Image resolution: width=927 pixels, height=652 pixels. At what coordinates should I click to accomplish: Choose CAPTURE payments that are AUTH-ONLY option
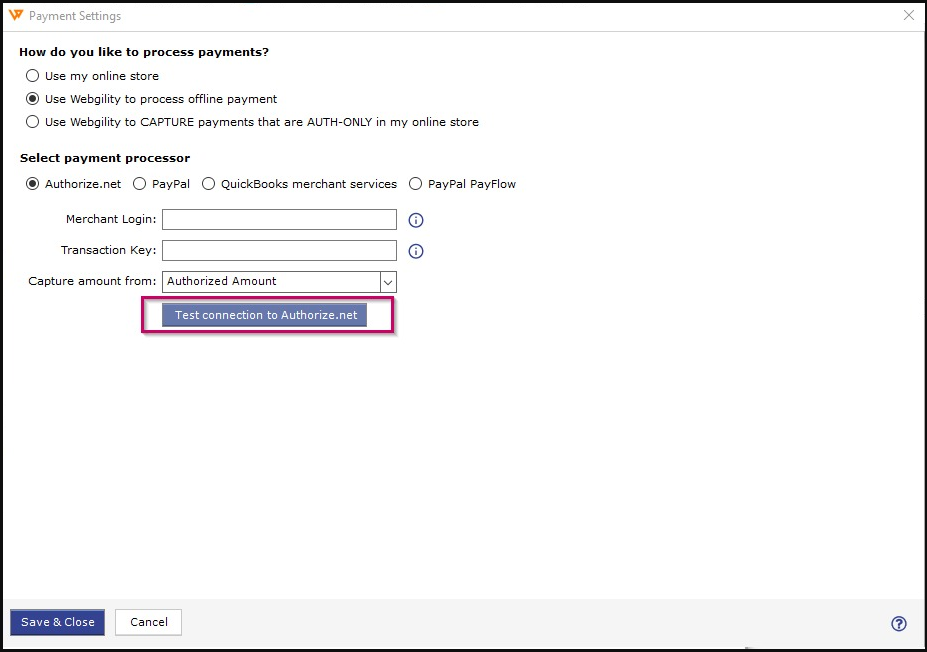click(x=33, y=122)
